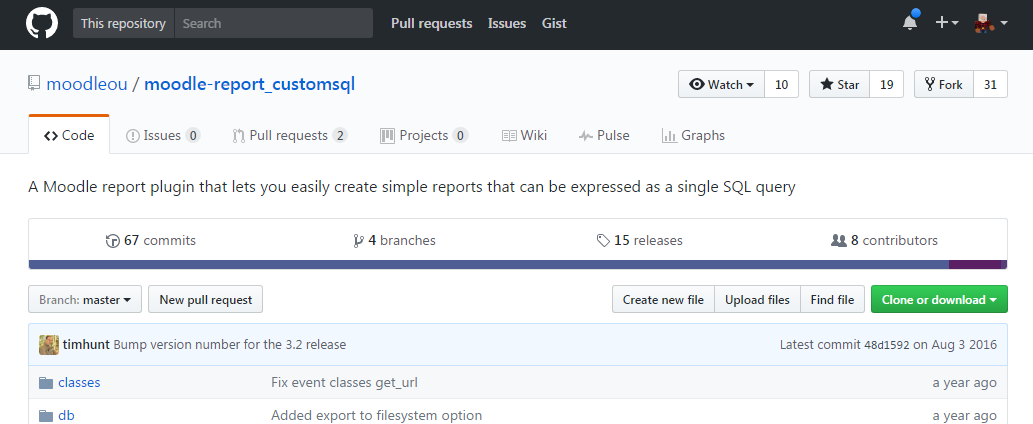Image resolution: width=1033 pixels, height=424 pixels.
Task: View the 31 forks count
Action: 990,84
